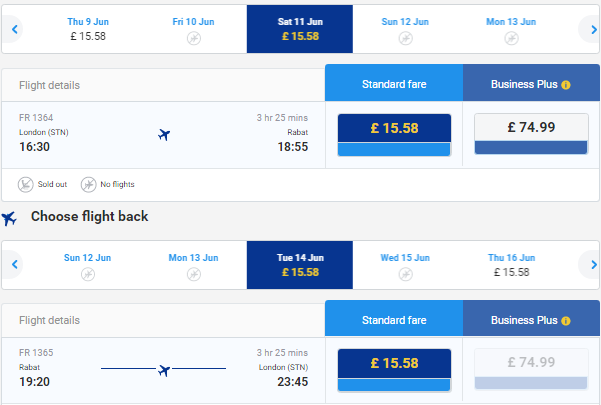Show later return dates with right arrow
The image size is (601, 405).
tap(593, 264)
